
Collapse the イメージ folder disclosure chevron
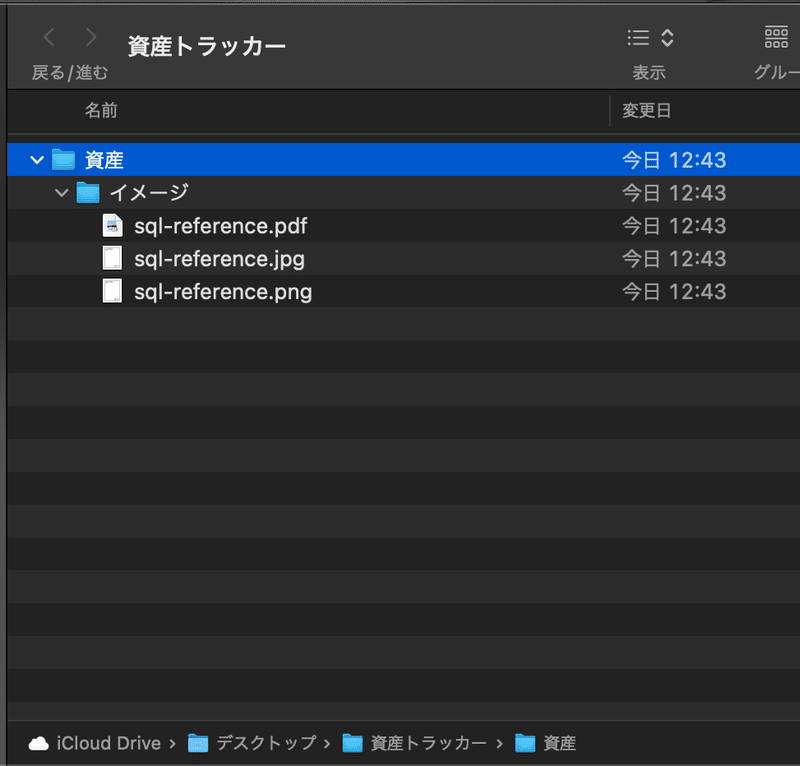point(62,193)
